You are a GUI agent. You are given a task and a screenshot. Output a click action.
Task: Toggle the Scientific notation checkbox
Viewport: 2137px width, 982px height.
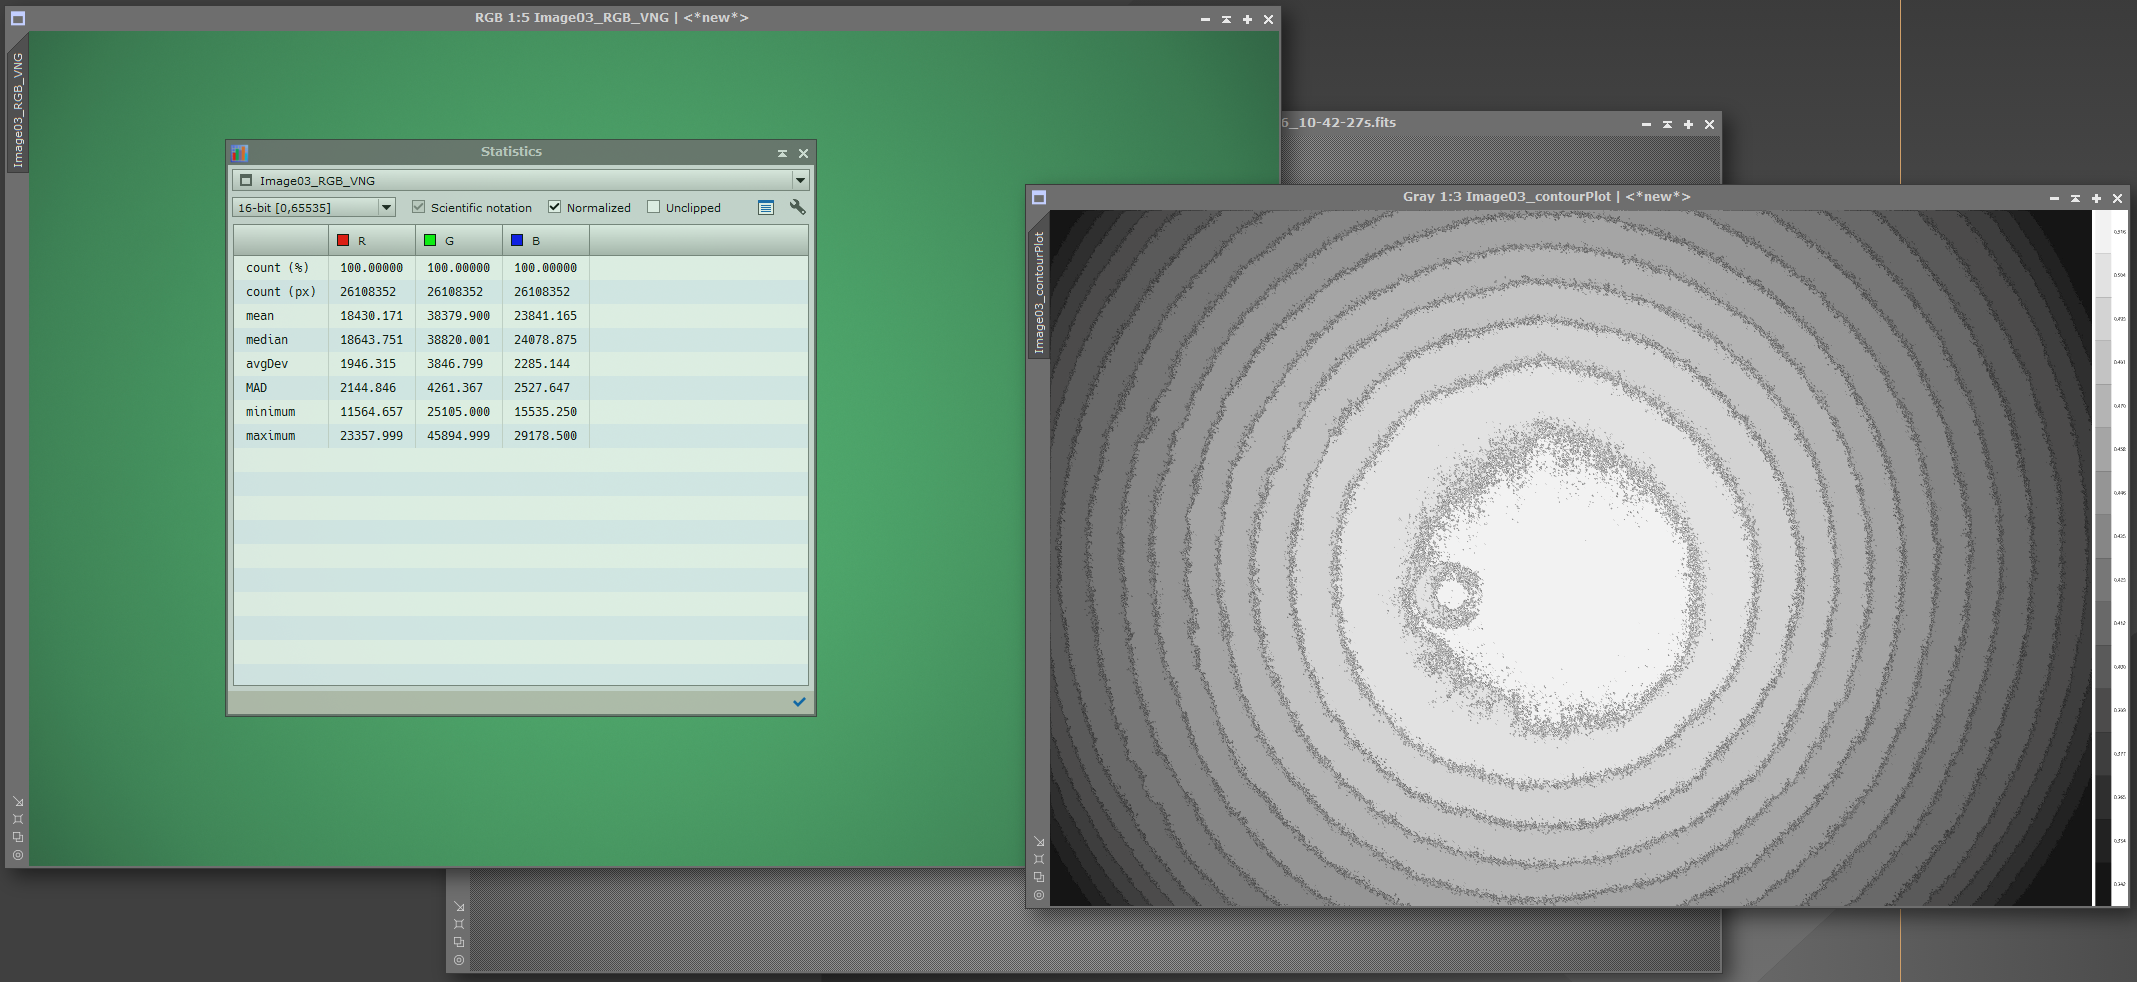419,207
